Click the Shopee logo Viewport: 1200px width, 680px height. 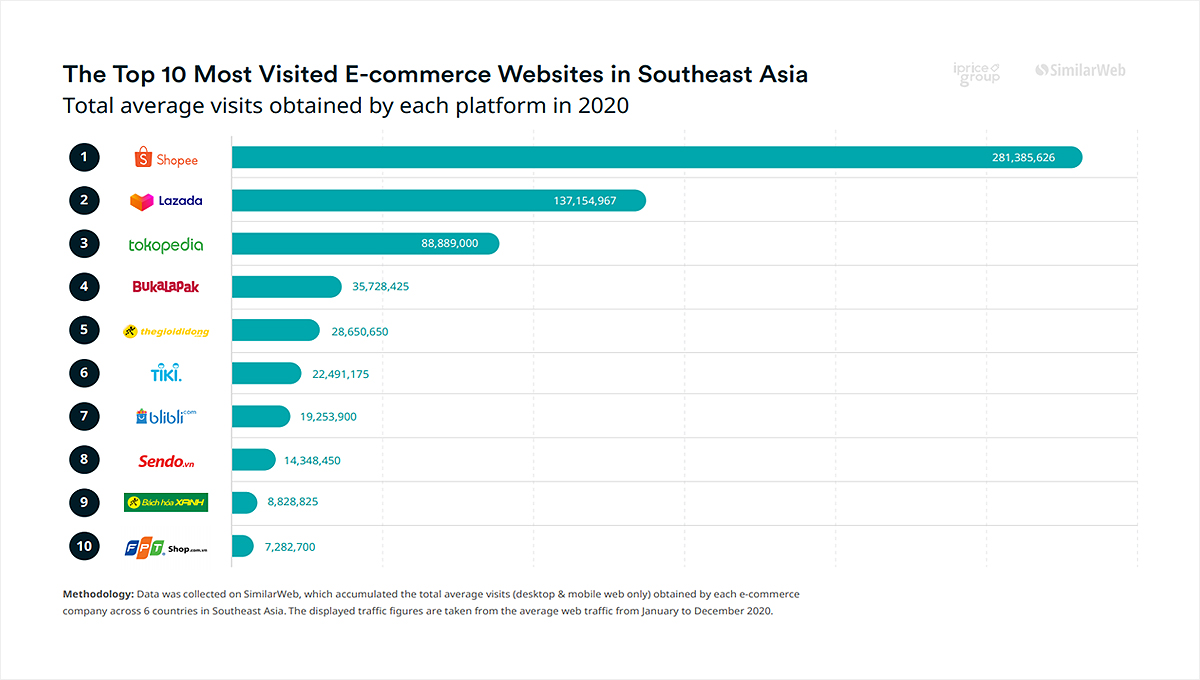click(166, 158)
